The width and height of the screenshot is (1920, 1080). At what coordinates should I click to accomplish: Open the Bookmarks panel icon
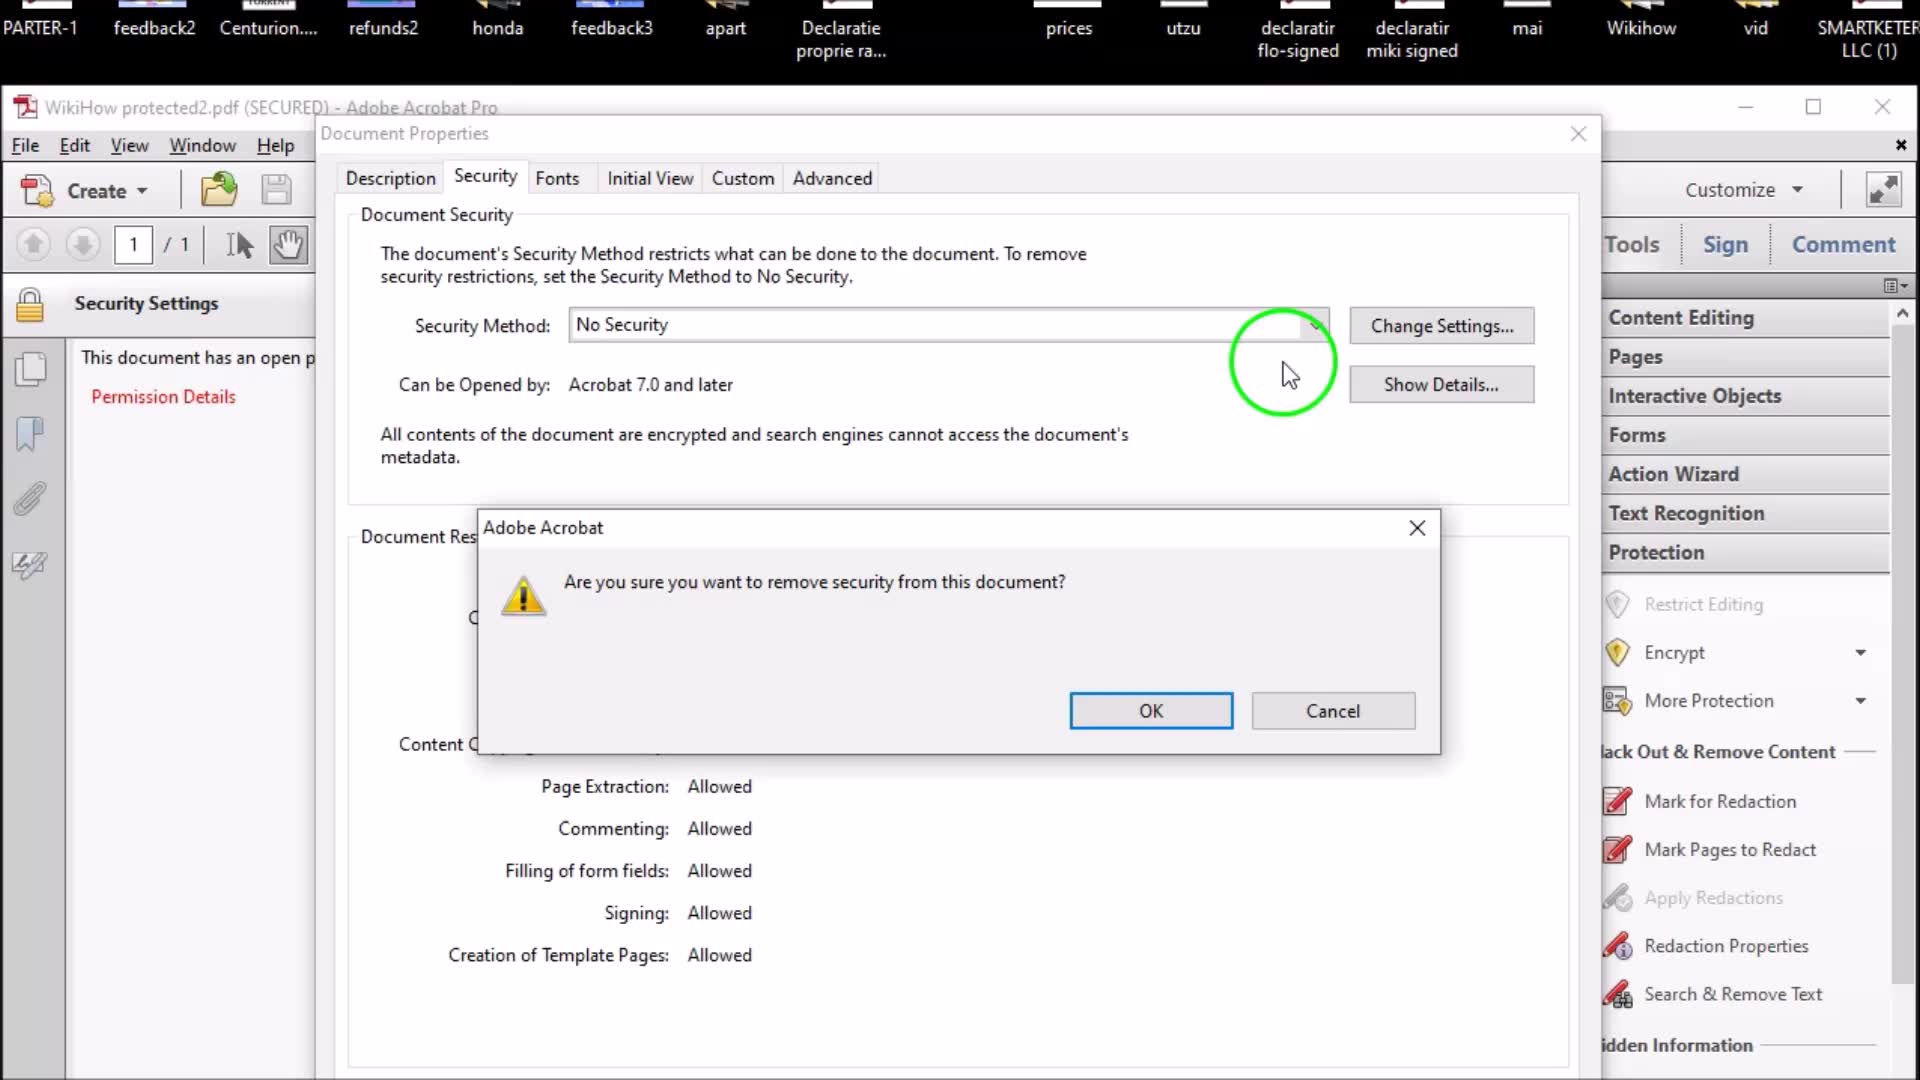(x=30, y=434)
